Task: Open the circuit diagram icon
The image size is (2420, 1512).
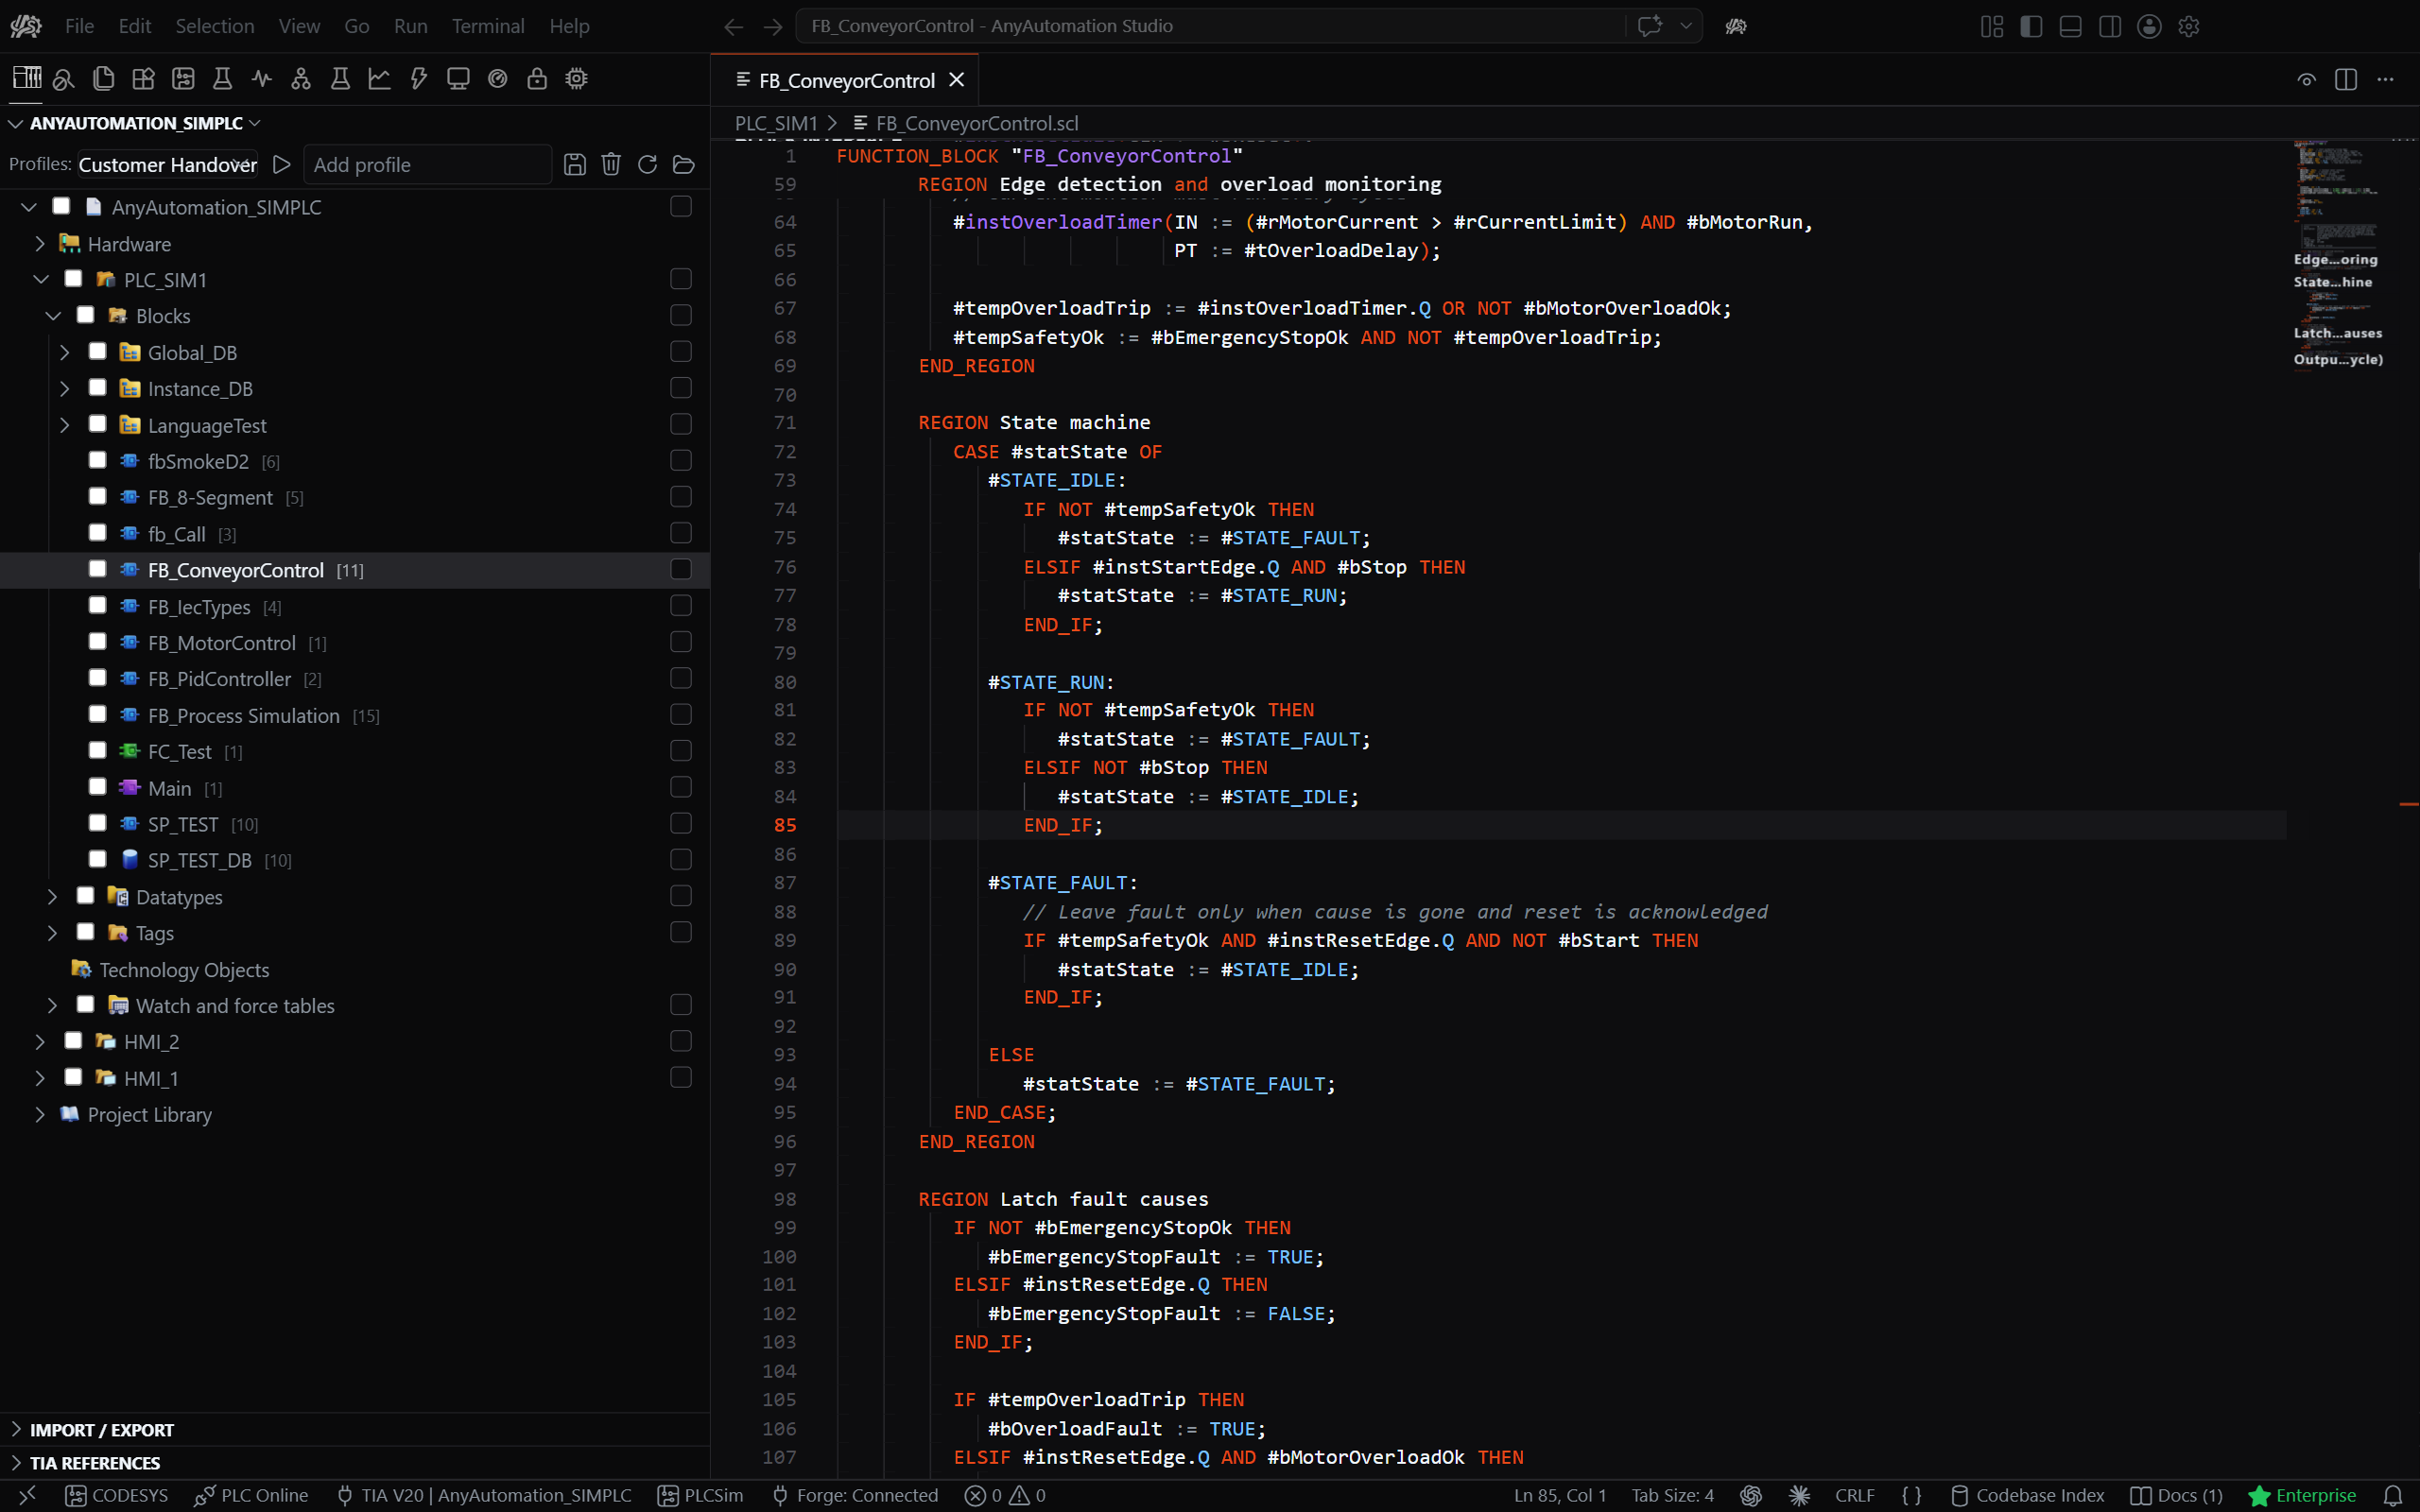Action: (x=183, y=78)
